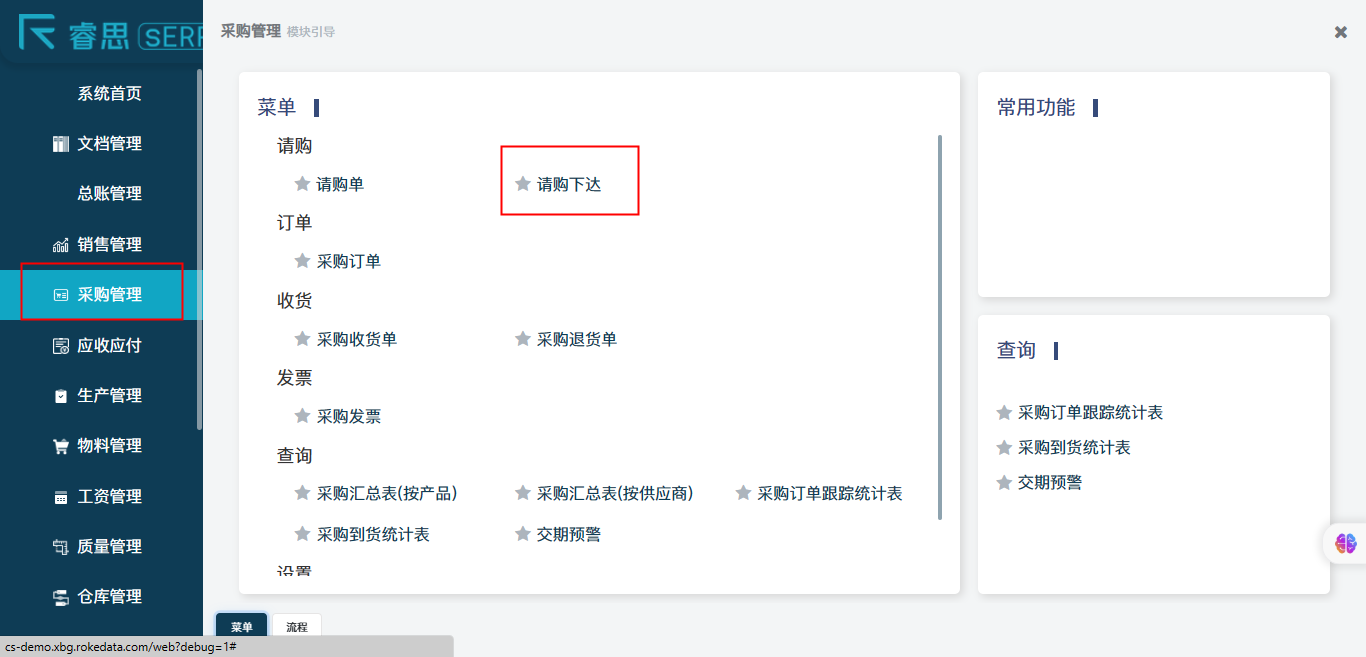Favorite 请购下达 with its star icon
Screen dimensions: 1366x657
[522, 184]
